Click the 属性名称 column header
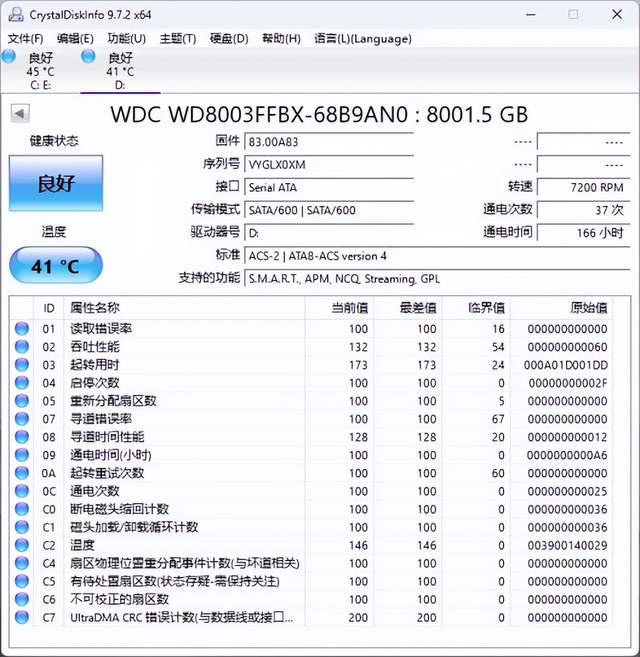 [x=184, y=308]
